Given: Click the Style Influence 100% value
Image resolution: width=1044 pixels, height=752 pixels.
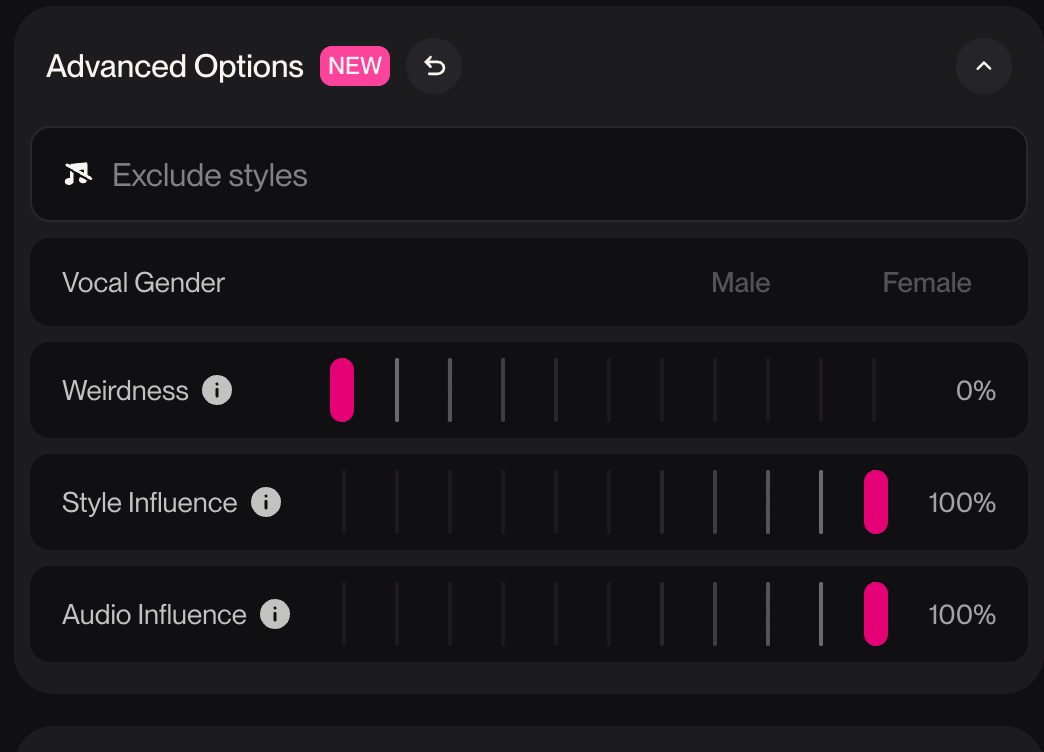Looking at the screenshot, I should (x=961, y=503).
